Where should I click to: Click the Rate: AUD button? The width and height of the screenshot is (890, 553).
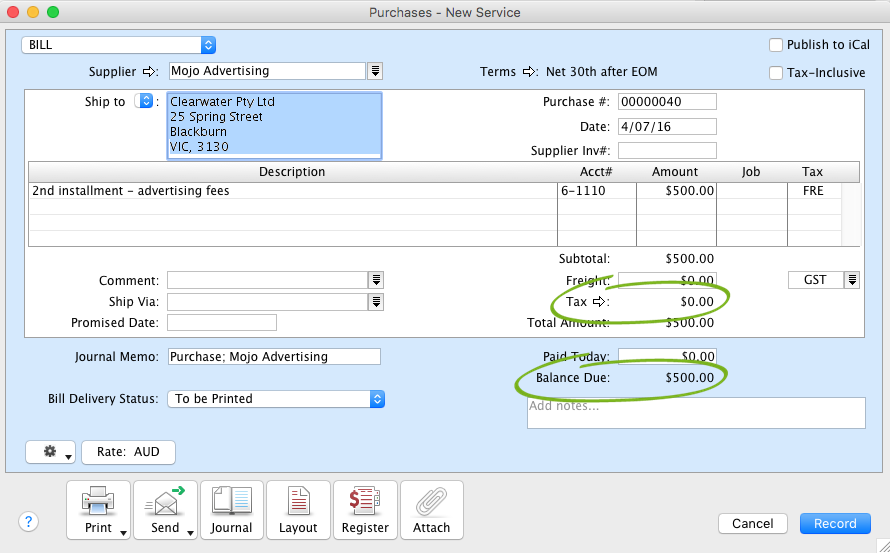(128, 452)
